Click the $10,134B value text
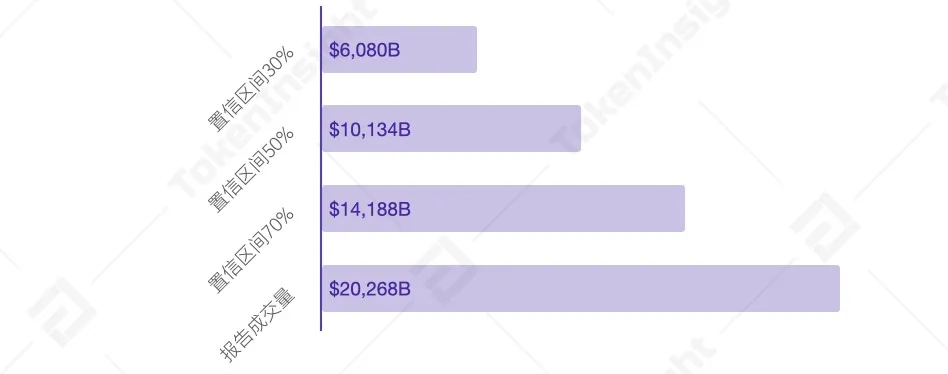This screenshot has height=374, width=948. point(370,129)
